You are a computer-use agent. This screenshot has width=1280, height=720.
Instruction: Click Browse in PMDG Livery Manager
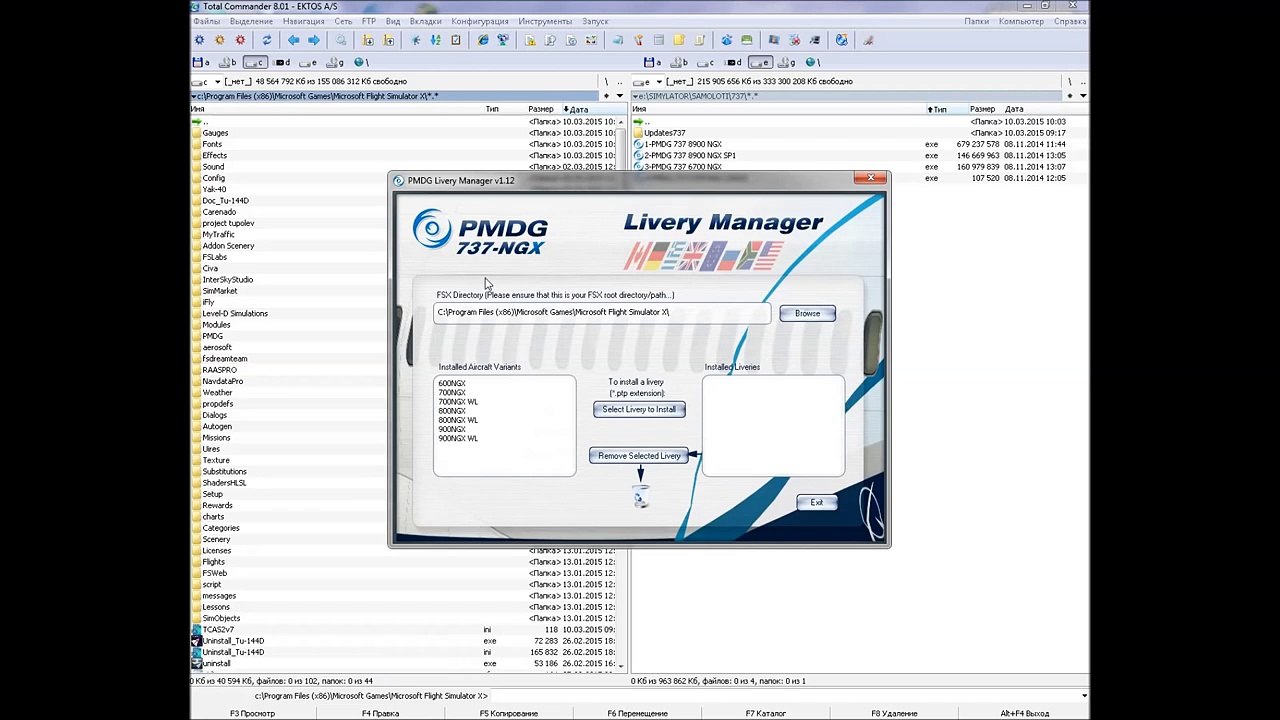pyautogui.click(x=807, y=314)
